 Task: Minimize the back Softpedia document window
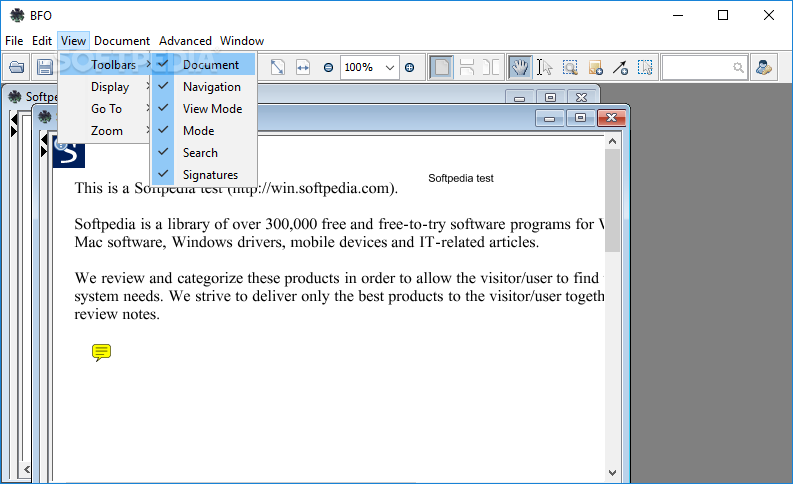click(519, 98)
